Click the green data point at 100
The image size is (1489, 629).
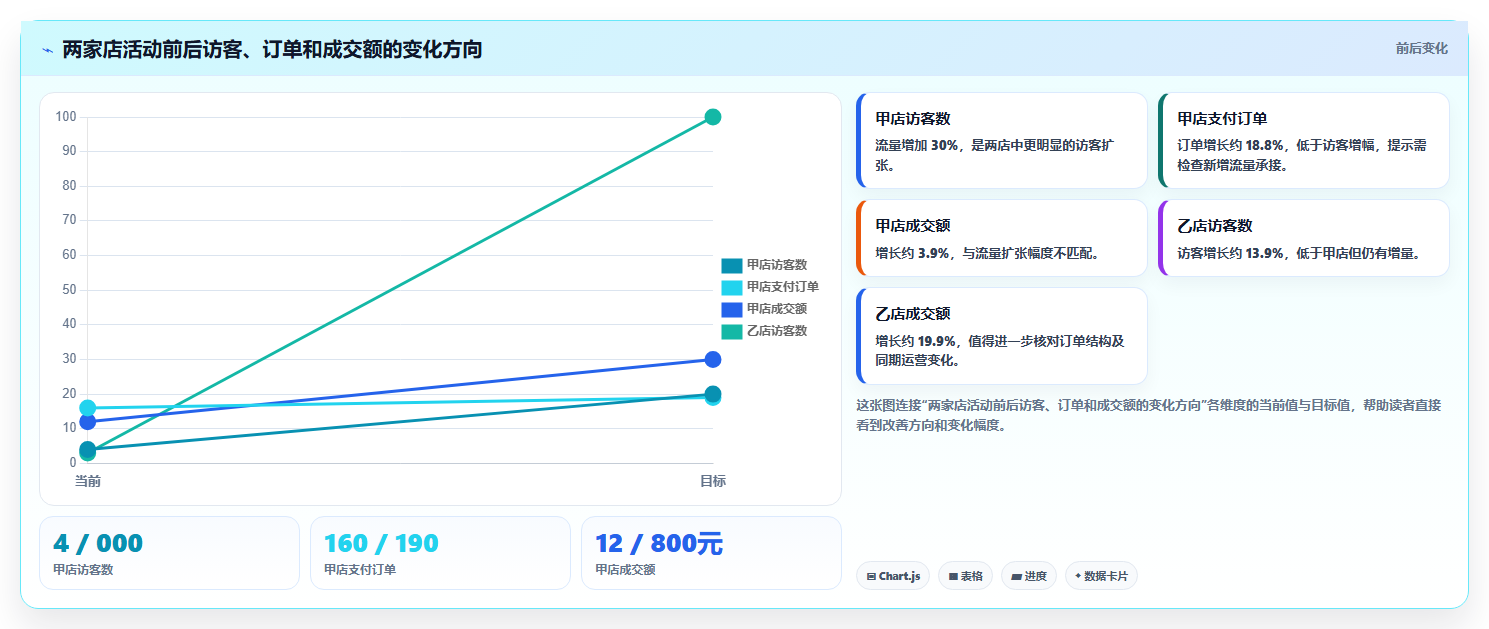(x=713, y=117)
